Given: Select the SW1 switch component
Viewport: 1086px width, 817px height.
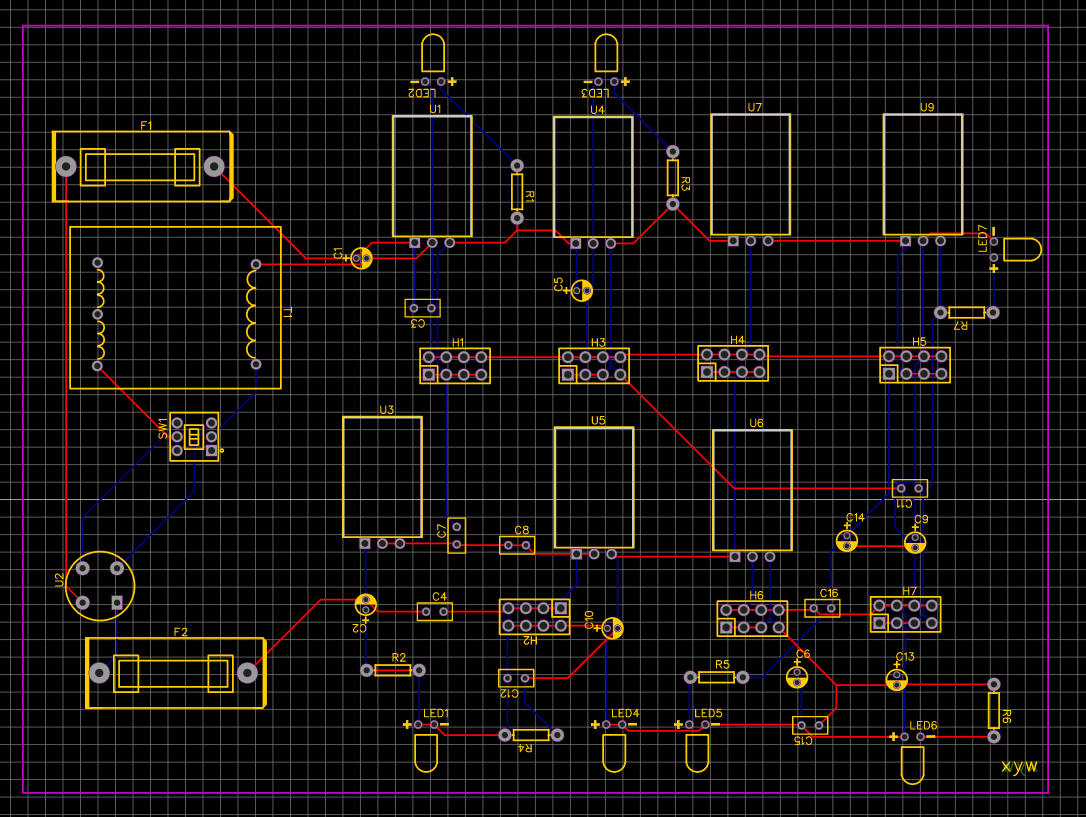Looking at the screenshot, I should tap(194, 436).
